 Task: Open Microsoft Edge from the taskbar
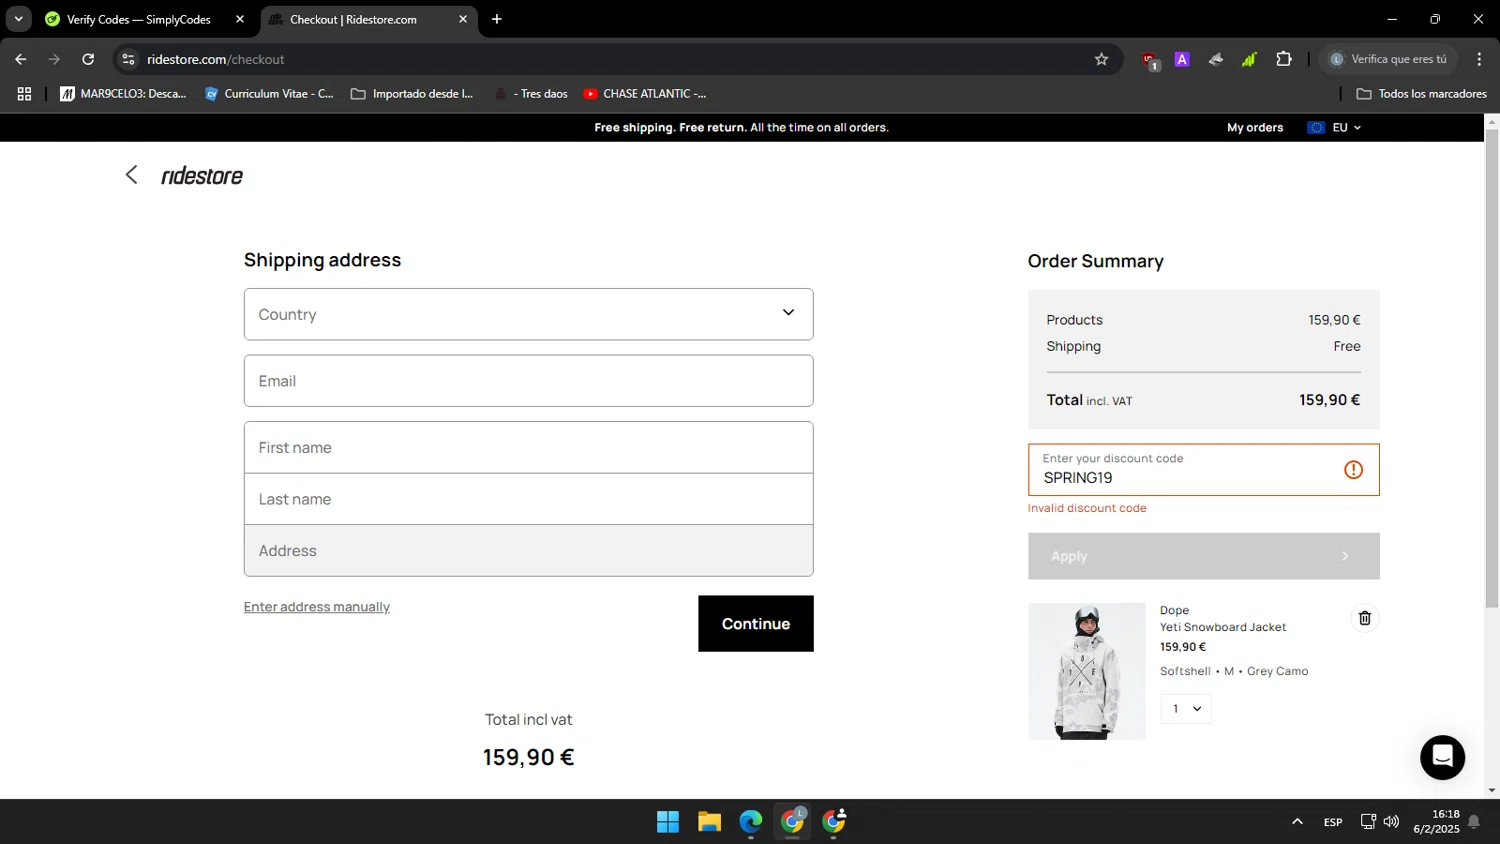pyautogui.click(x=751, y=822)
